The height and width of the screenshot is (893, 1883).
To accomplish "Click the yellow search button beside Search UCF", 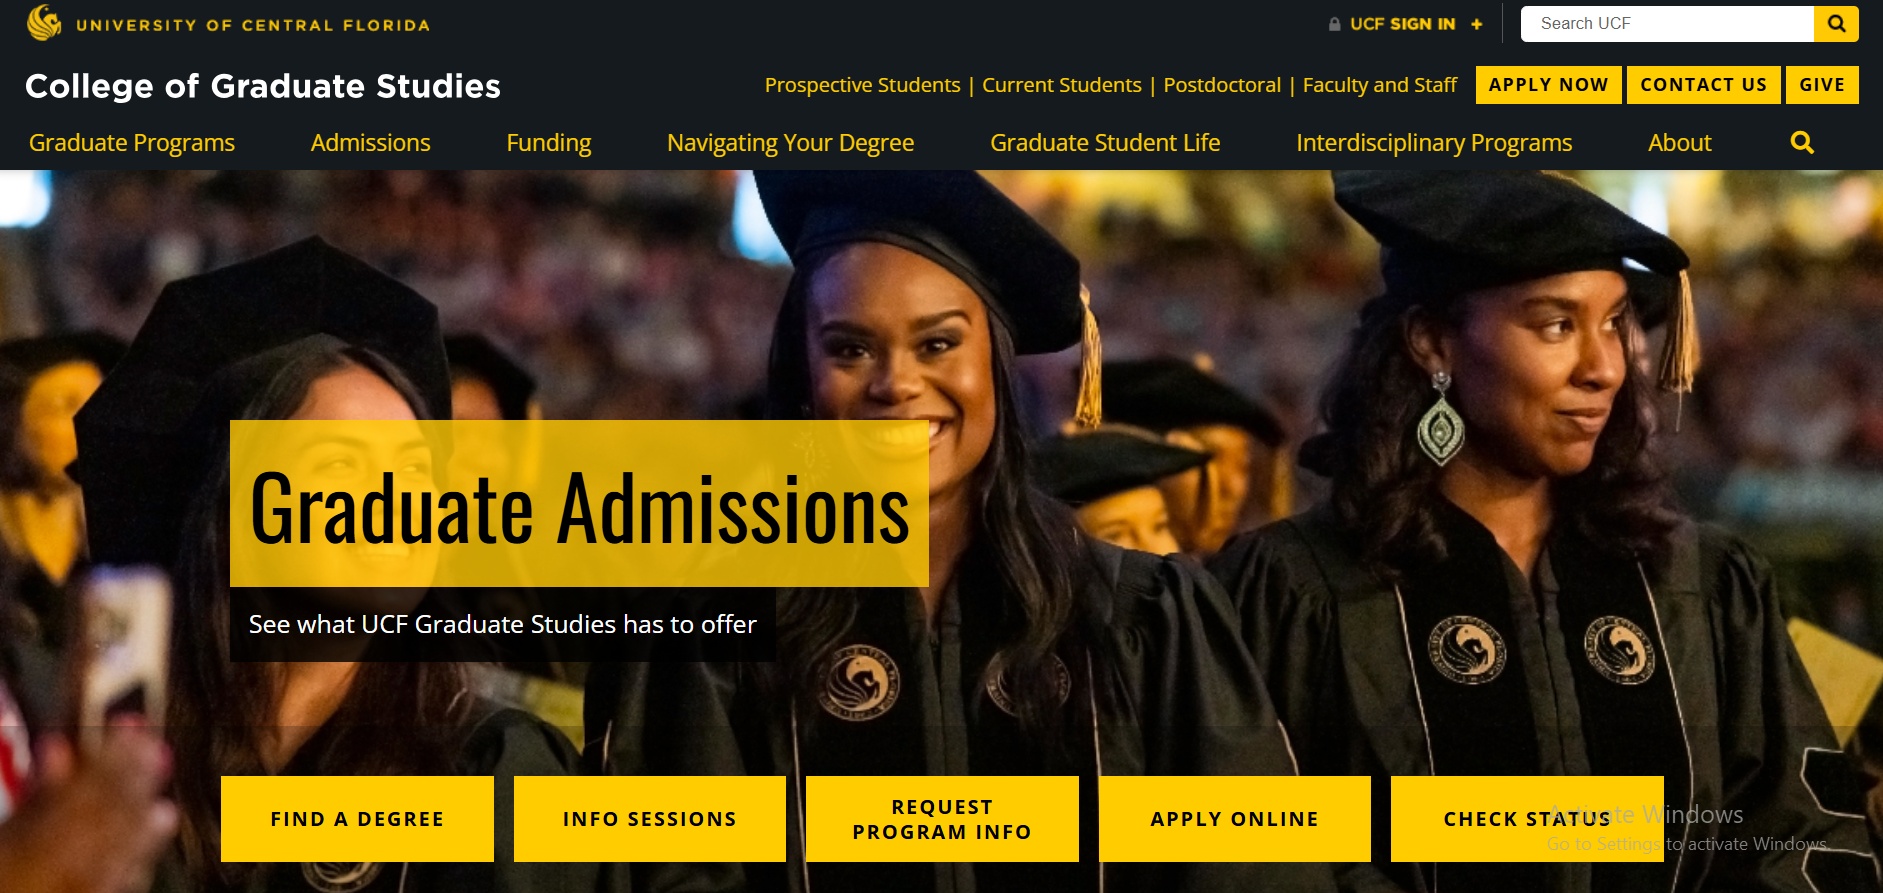I will [x=1836, y=24].
